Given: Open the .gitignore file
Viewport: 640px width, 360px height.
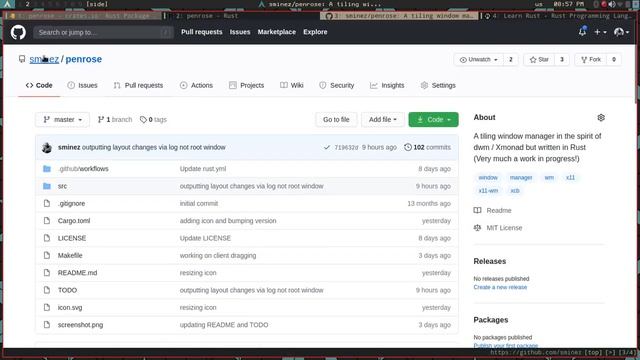Looking at the screenshot, I should (x=71, y=203).
